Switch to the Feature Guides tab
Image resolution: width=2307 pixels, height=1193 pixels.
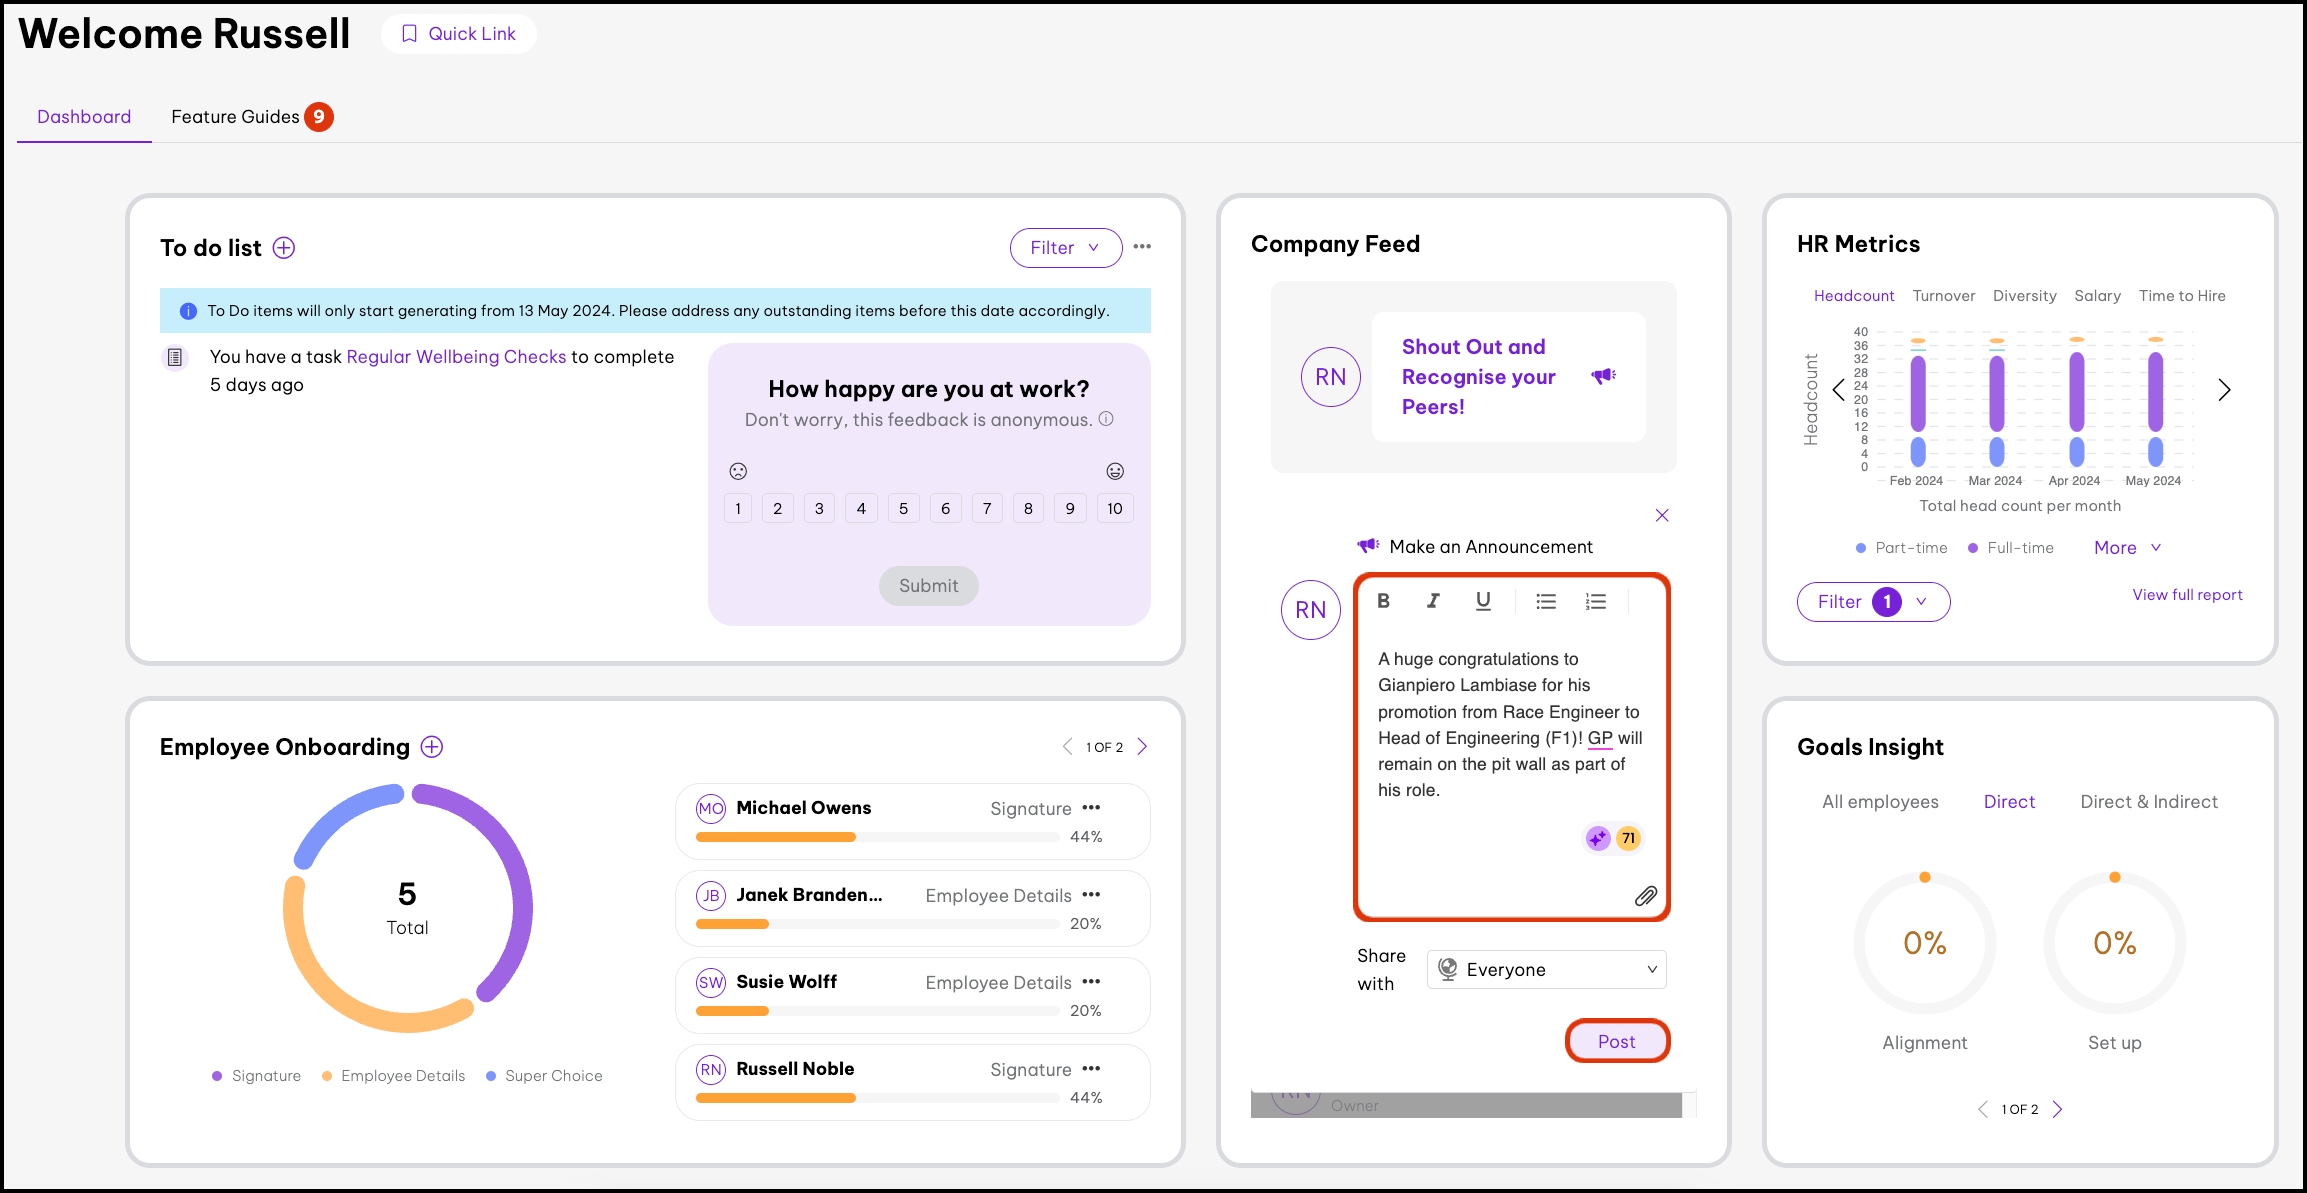(x=236, y=117)
